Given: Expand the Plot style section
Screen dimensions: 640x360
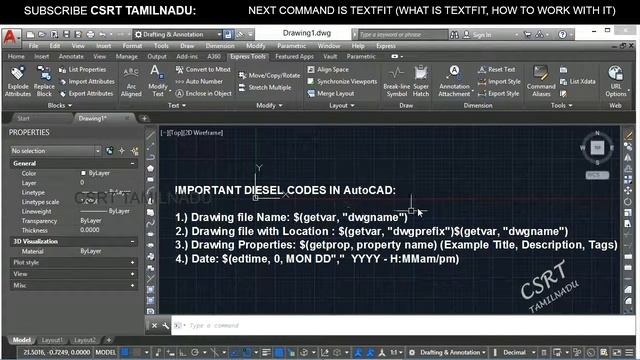Looking at the screenshot, I should click(132, 262).
